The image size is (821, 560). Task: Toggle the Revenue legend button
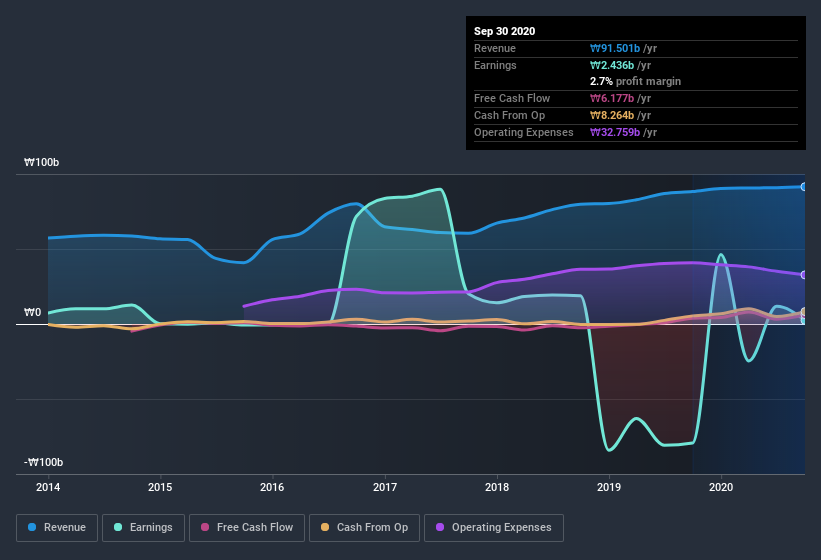57,527
